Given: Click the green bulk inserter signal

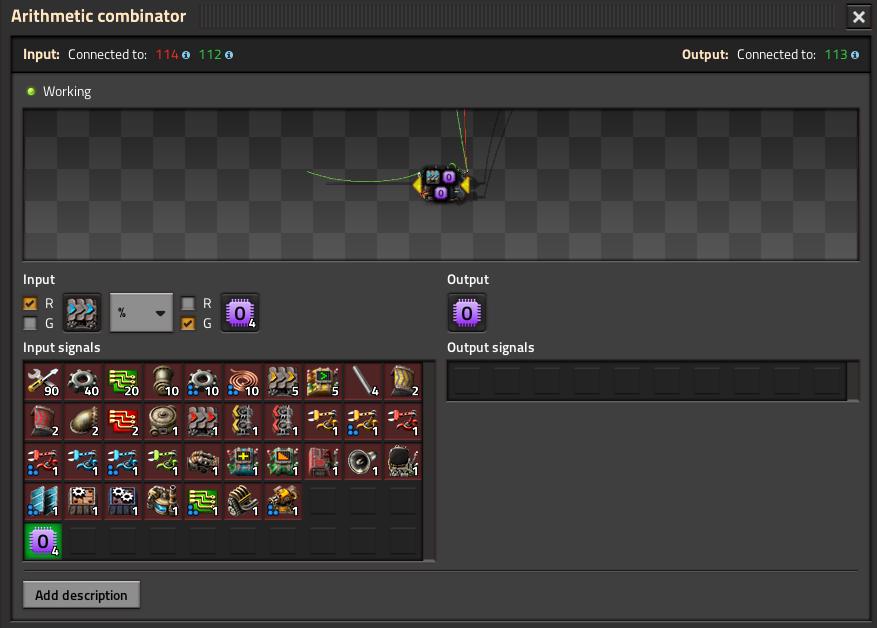Looking at the screenshot, I should coord(164,462).
